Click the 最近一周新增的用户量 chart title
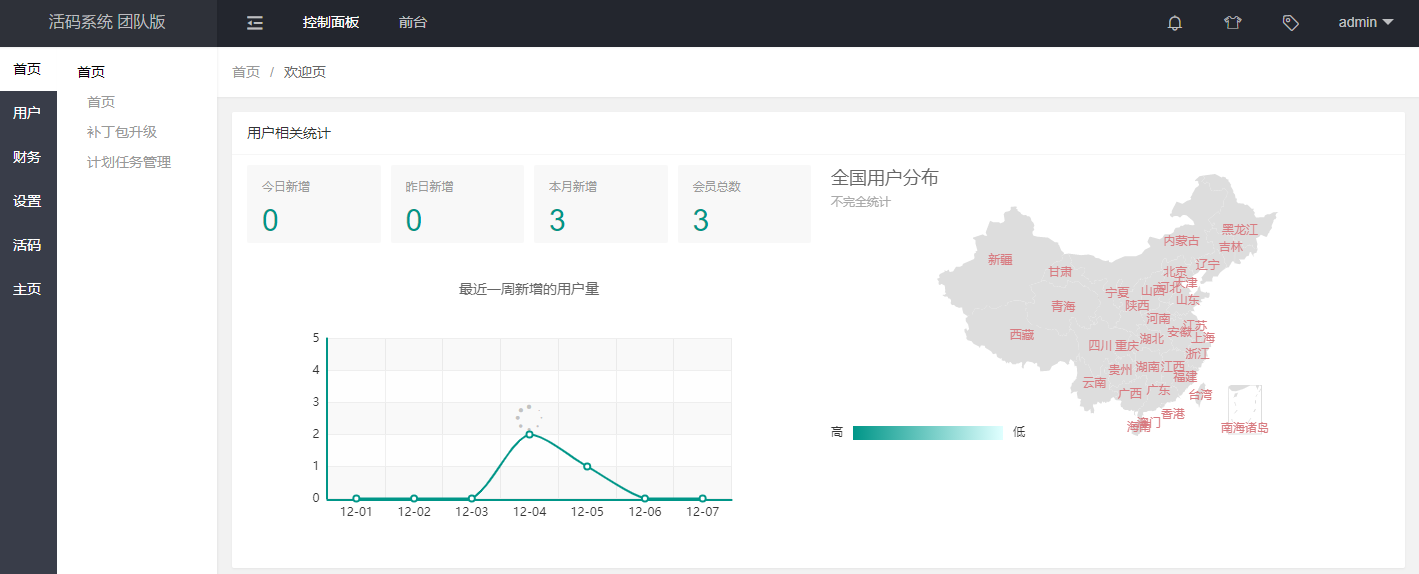 point(529,289)
